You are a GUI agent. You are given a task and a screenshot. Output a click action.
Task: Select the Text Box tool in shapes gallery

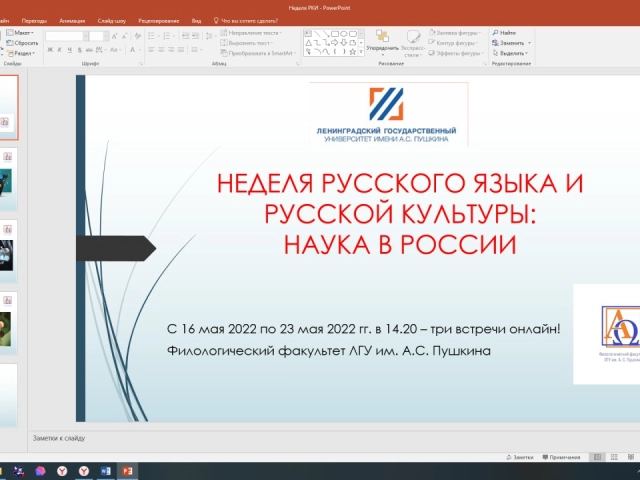click(x=308, y=33)
